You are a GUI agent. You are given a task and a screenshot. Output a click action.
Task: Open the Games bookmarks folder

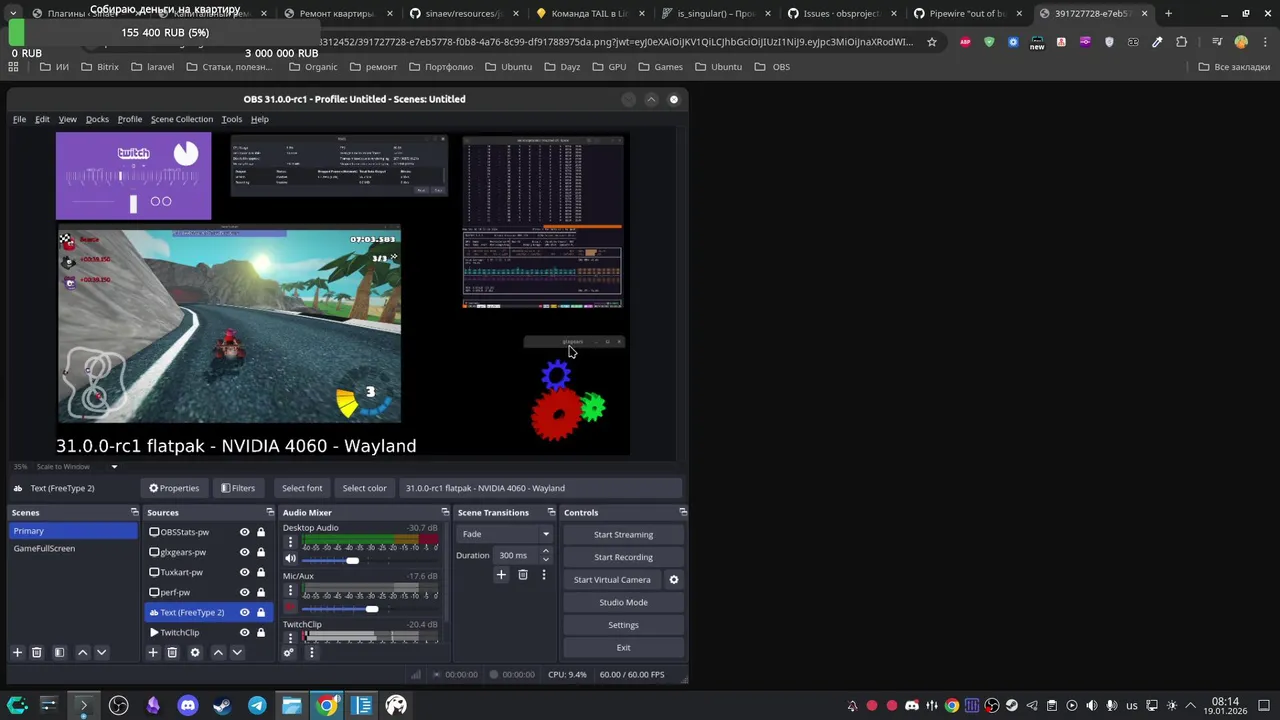click(x=659, y=67)
